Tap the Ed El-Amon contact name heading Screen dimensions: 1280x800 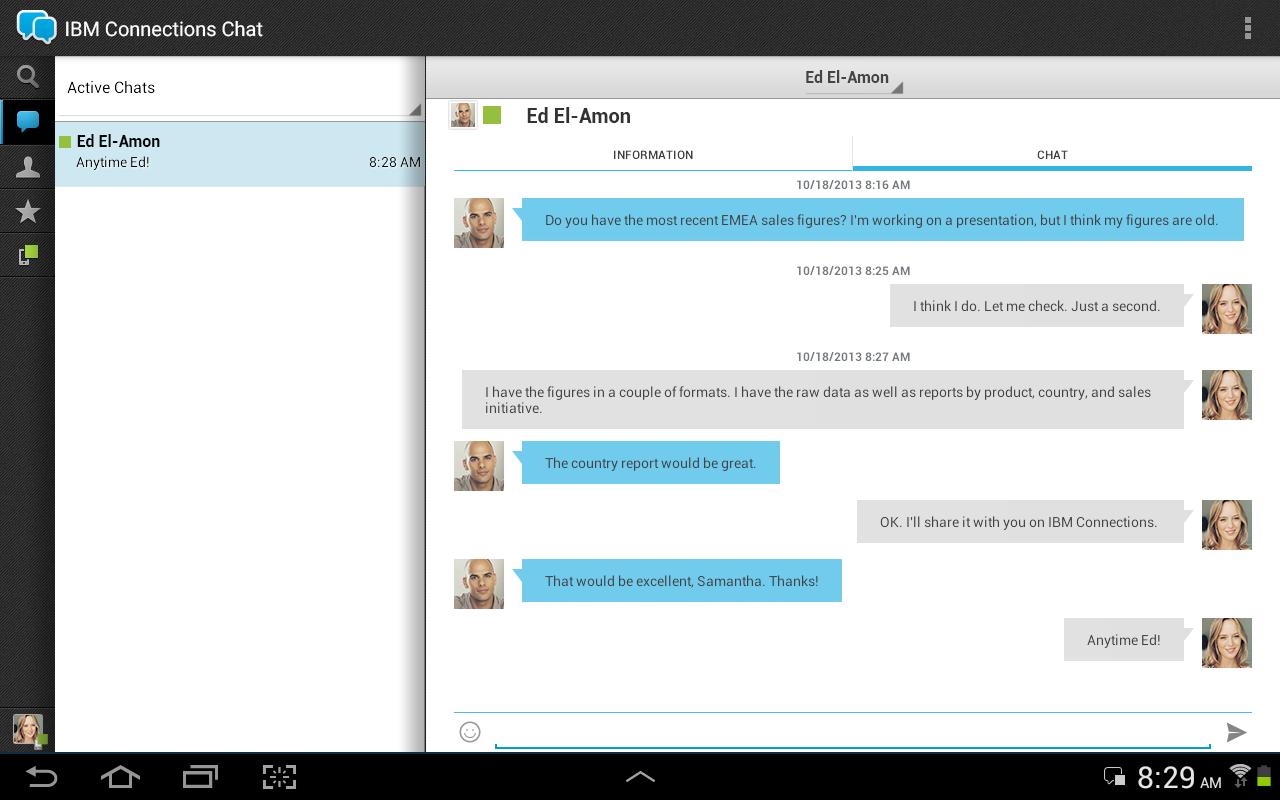[x=578, y=116]
